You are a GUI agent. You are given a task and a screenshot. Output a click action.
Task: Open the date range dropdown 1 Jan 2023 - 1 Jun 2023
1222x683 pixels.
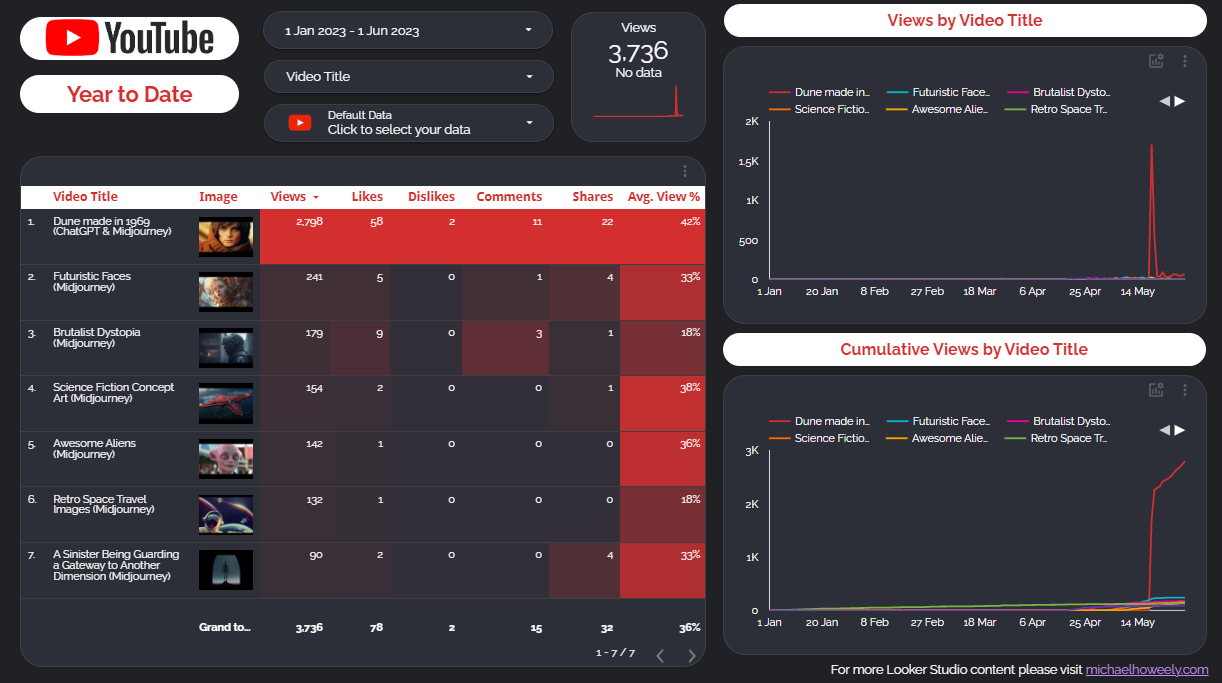point(408,30)
